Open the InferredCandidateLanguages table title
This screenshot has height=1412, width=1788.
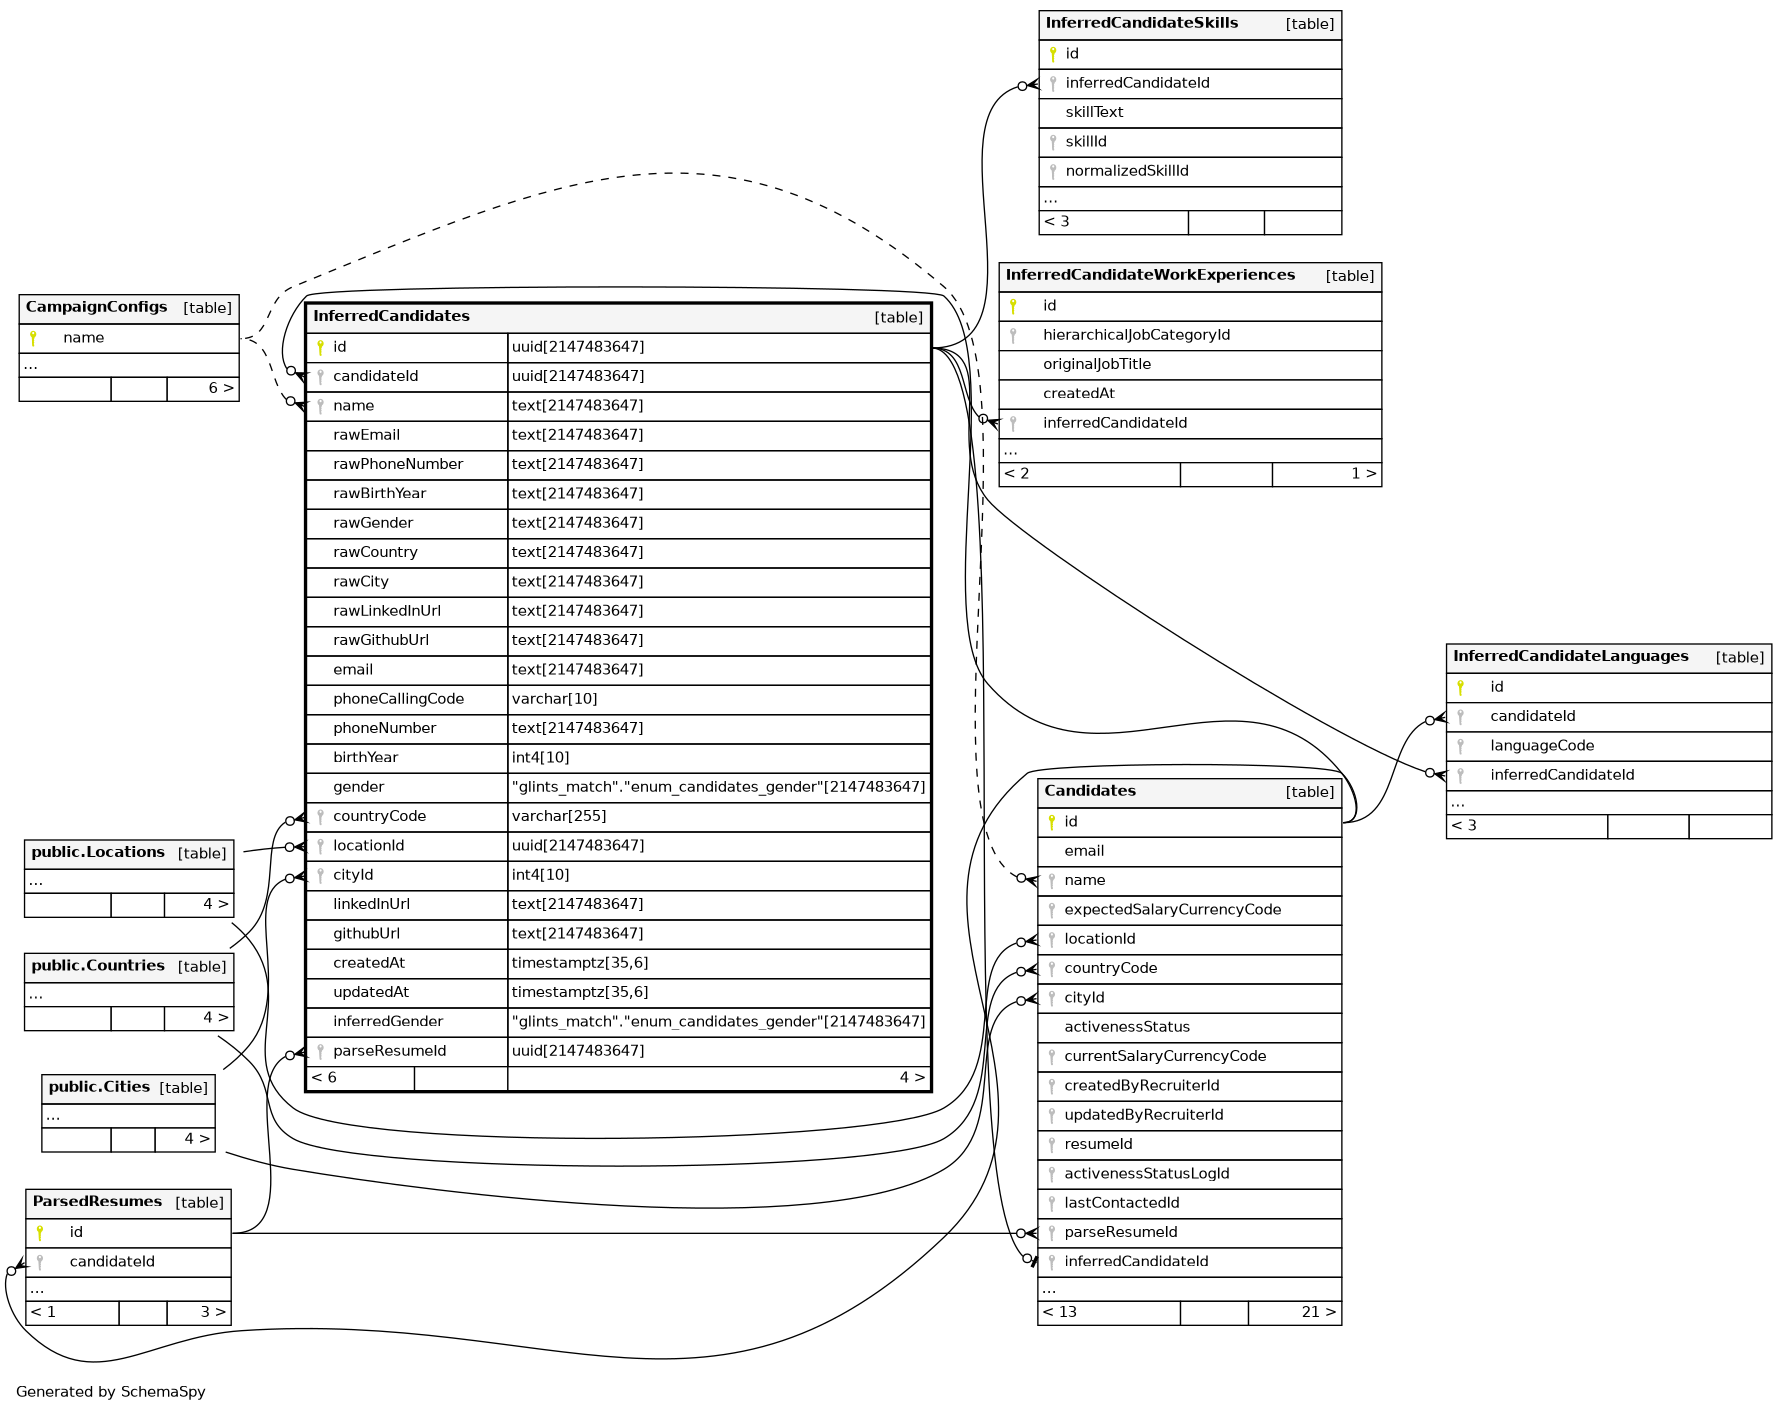[1570, 657]
